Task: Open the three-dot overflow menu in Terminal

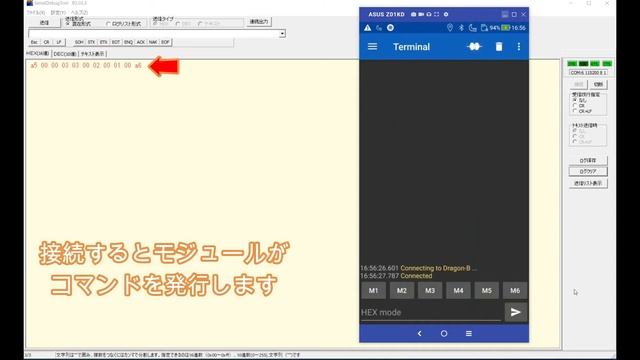Action: pyautogui.click(x=519, y=47)
